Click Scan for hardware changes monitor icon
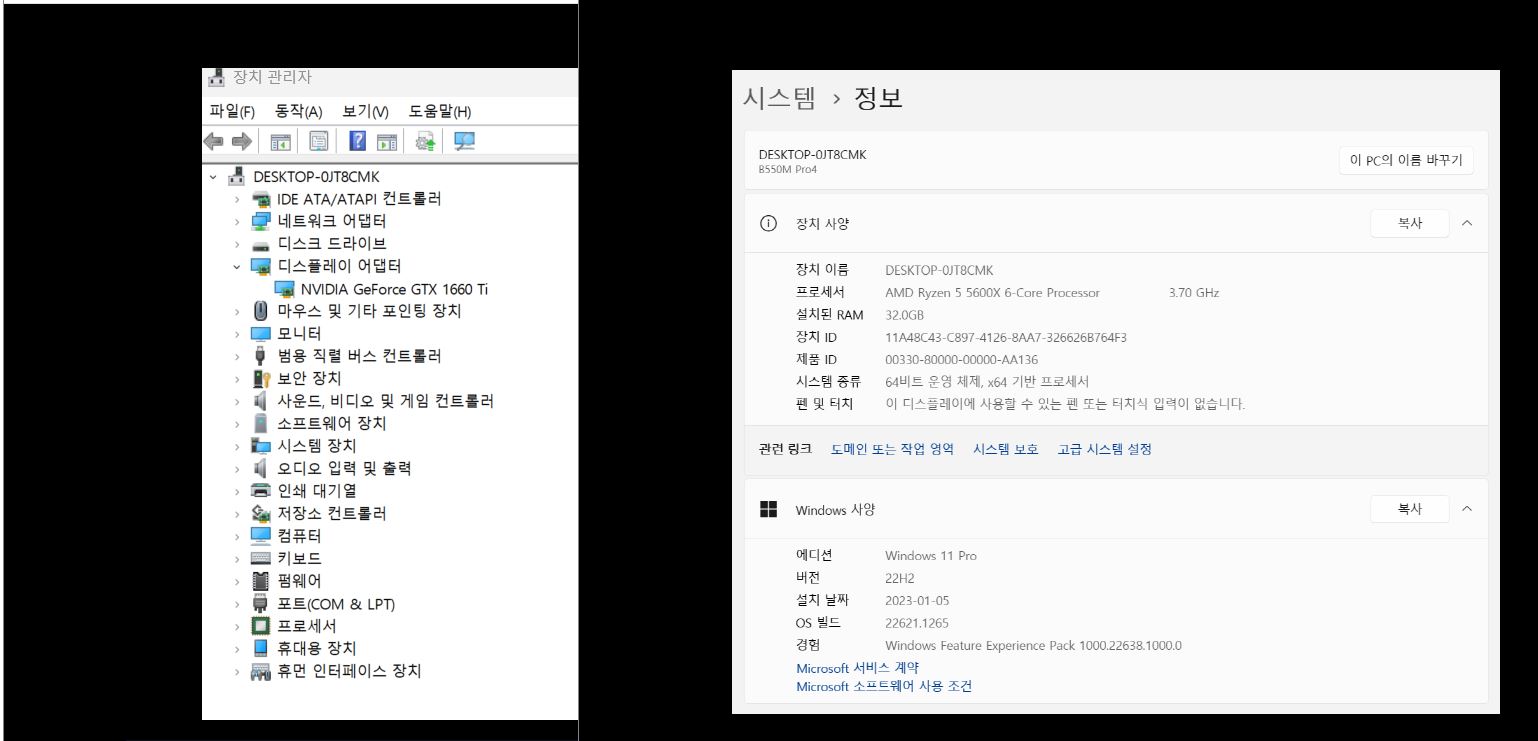 [x=464, y=142]
